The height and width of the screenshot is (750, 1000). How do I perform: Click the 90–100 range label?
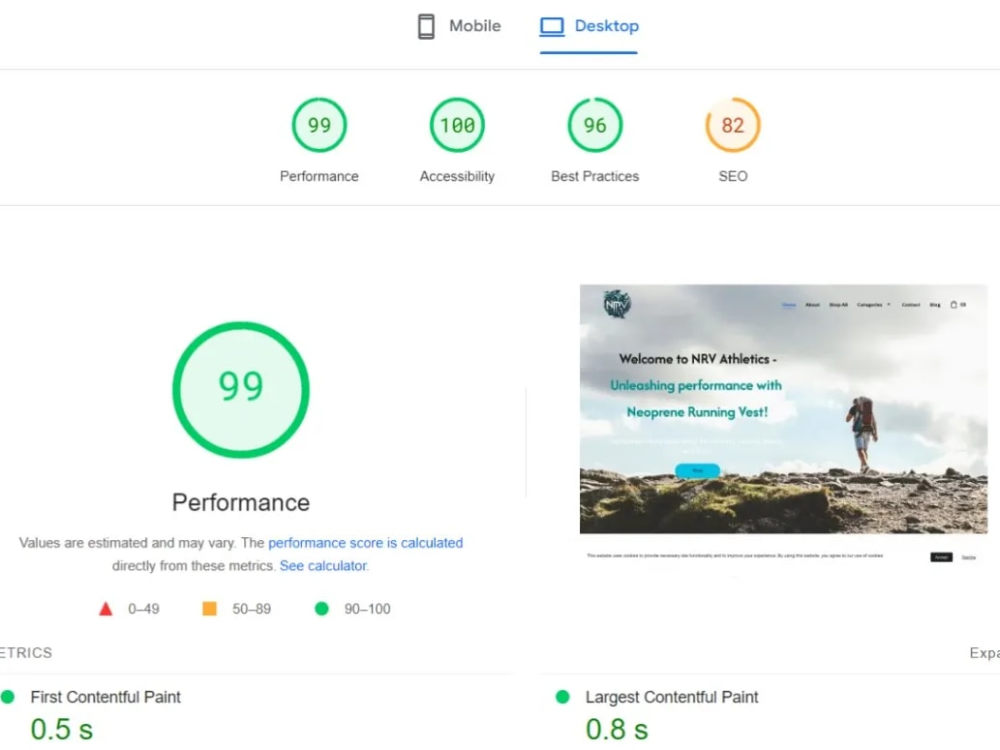pos(367,609)
